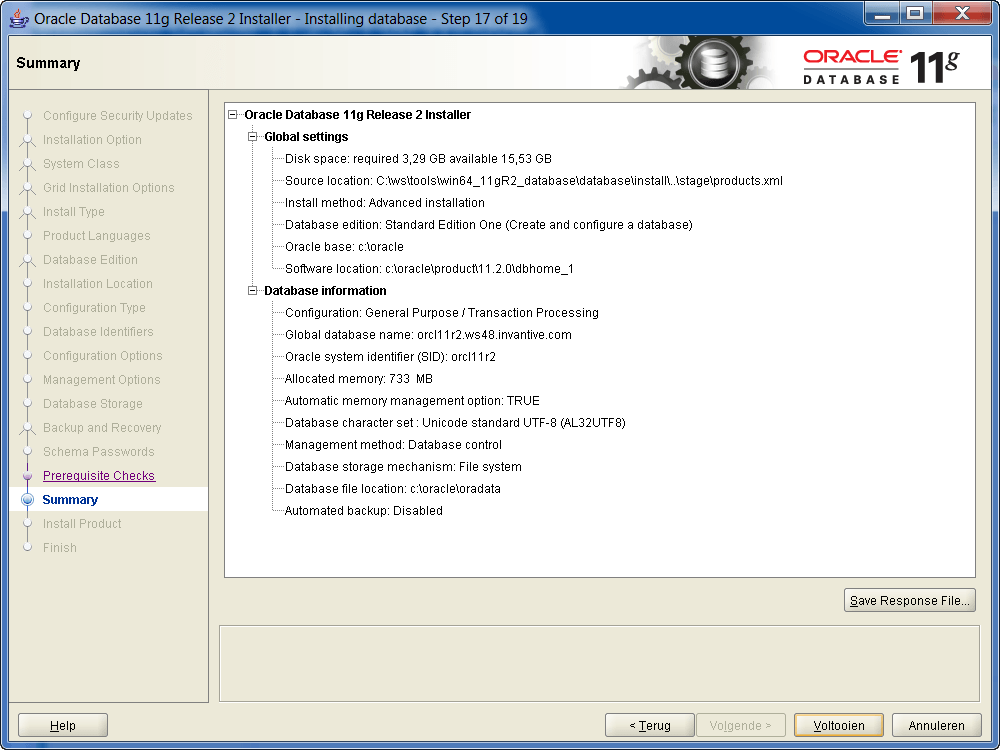Click the Installation Option step
1000x750 pixels.
[x=92, y=140]
